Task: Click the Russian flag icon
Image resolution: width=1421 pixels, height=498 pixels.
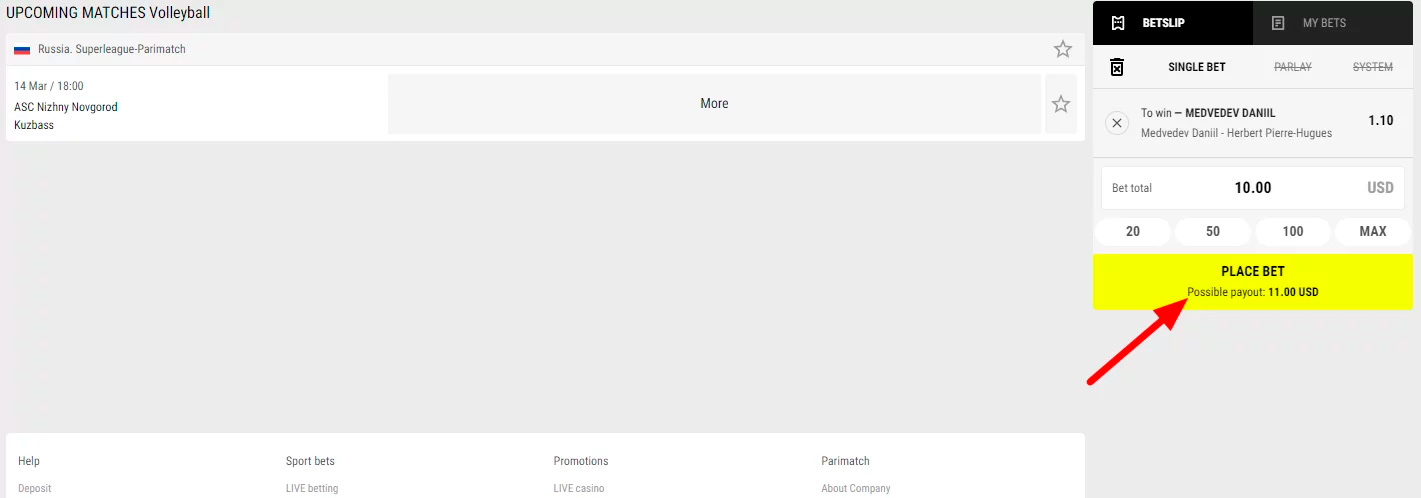Action: tap(22, 49)
